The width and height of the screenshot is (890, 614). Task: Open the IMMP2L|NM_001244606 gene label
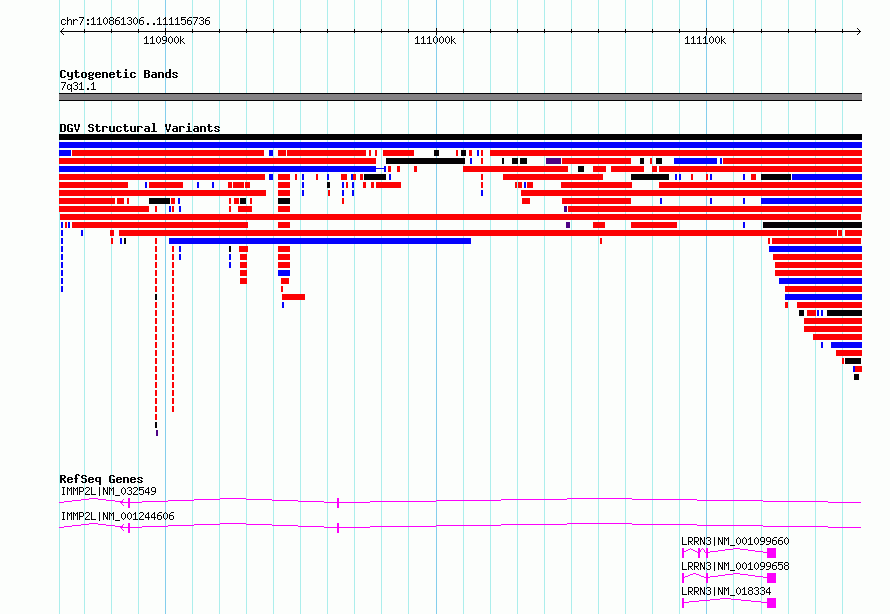(x=117, y=516)
